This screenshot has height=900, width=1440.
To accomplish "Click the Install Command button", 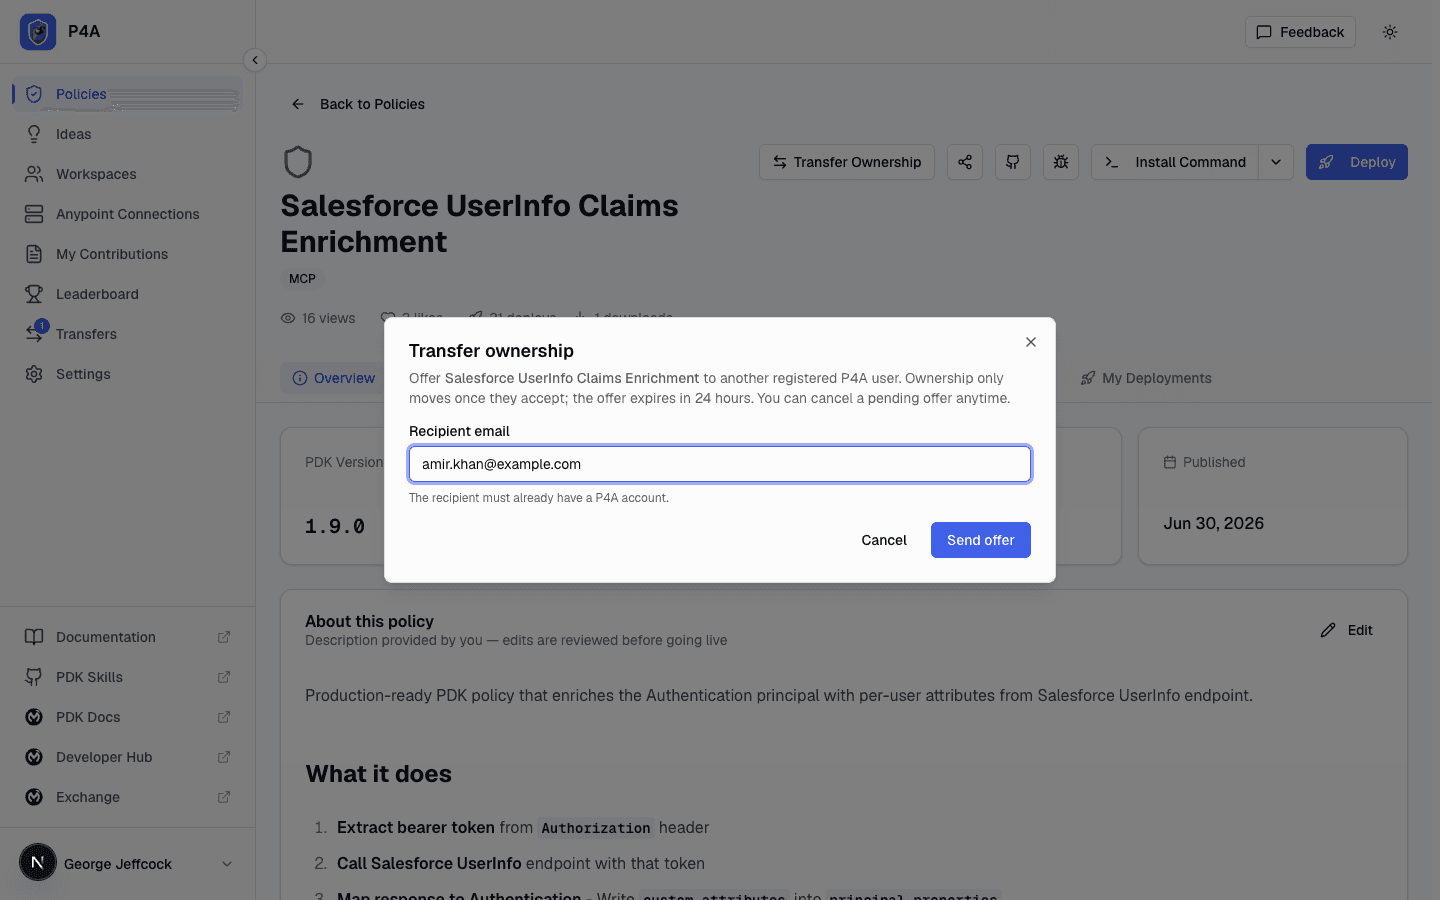I will tap(1175, 162).
